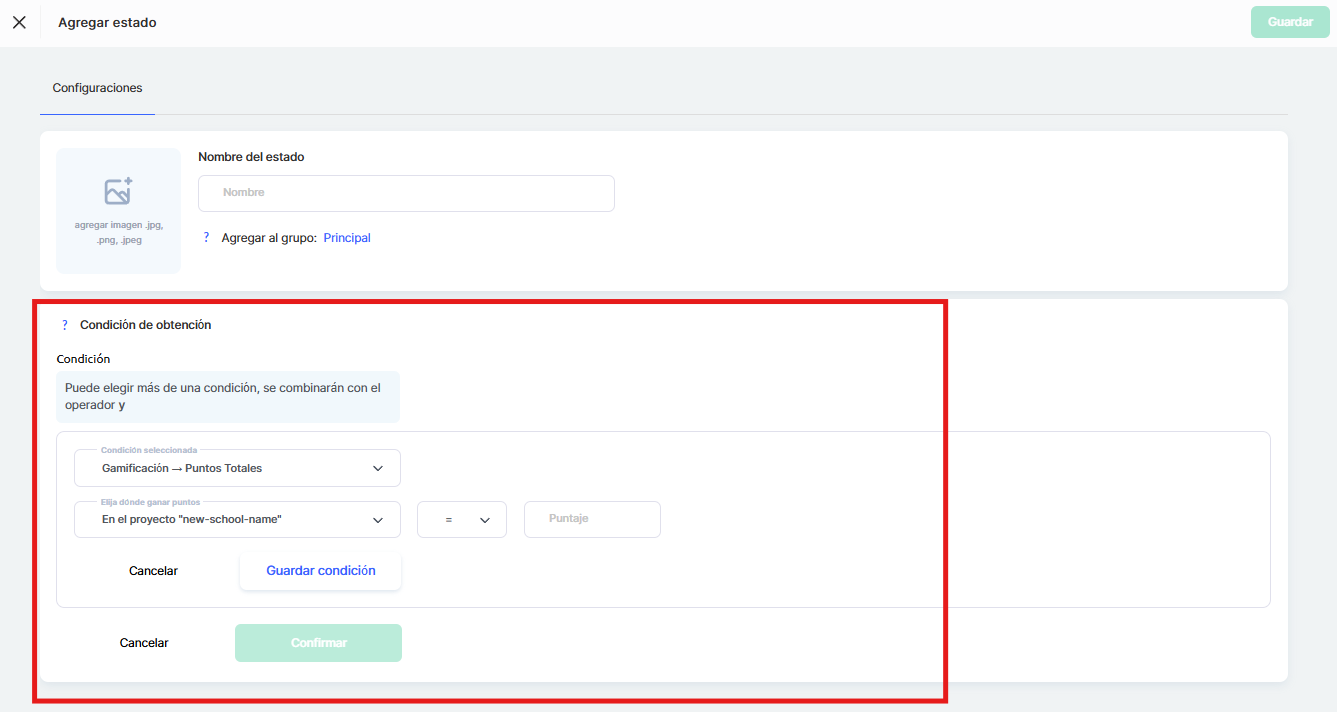
Task: Click help icon beside Condición de obtención
Action: [65, 325]
